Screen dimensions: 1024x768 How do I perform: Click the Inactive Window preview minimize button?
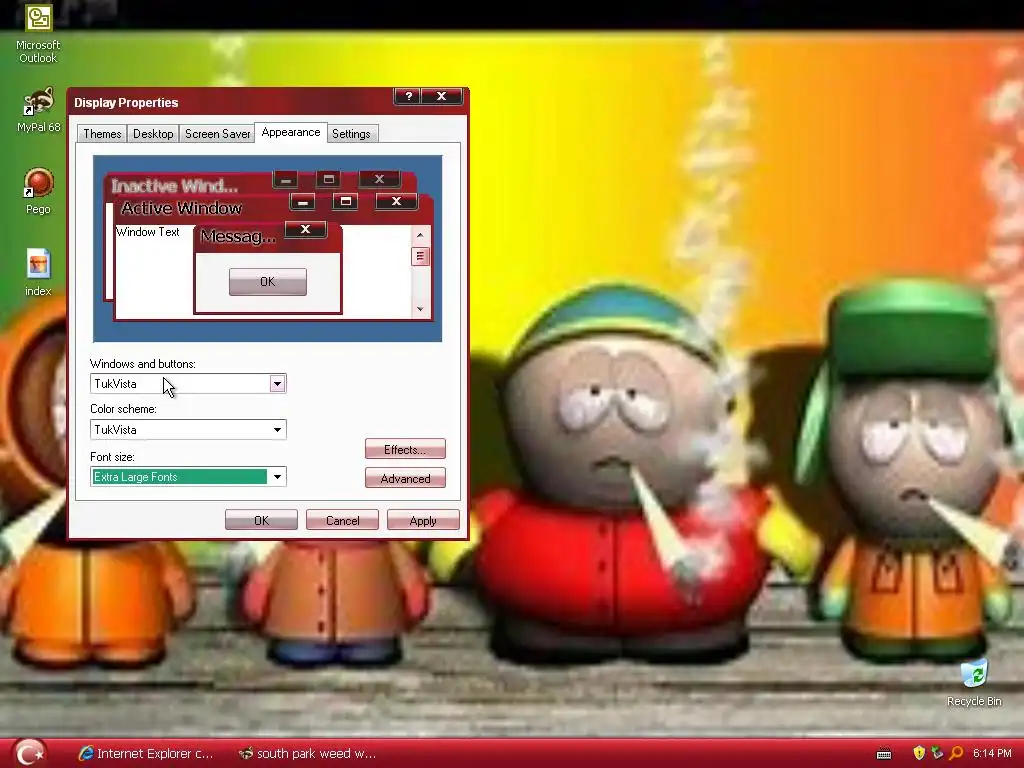coord(285,179)
